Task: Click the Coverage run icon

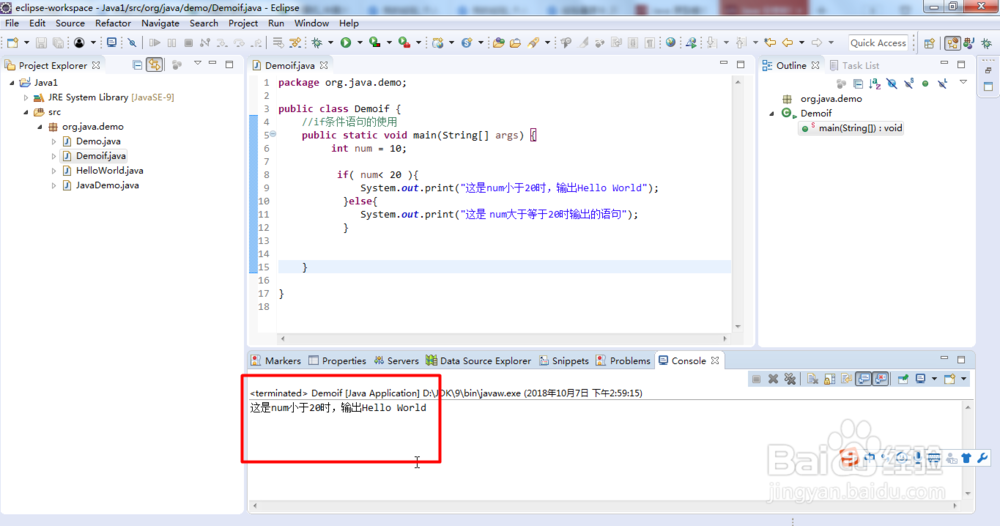Action: click(x=375, y=43)
